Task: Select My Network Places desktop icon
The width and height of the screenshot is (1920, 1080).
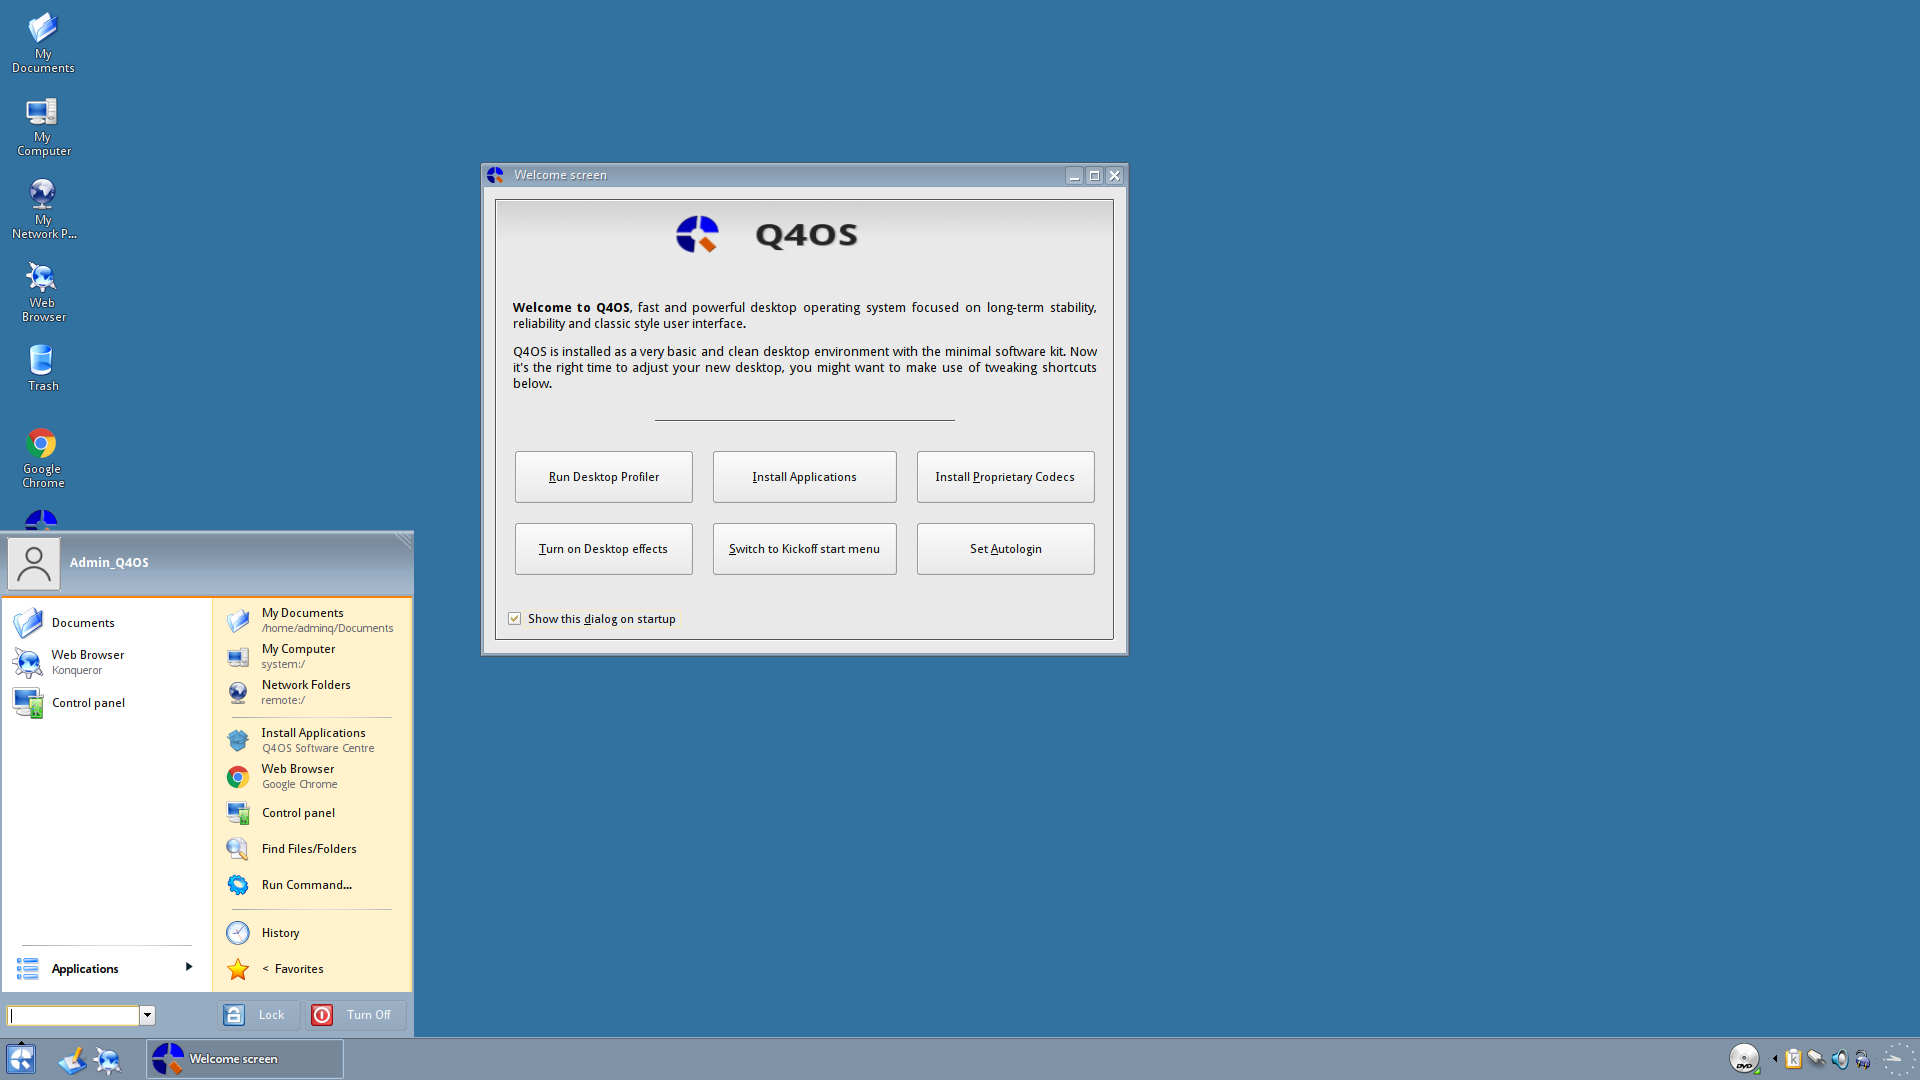Action: (x=43, y=209)
